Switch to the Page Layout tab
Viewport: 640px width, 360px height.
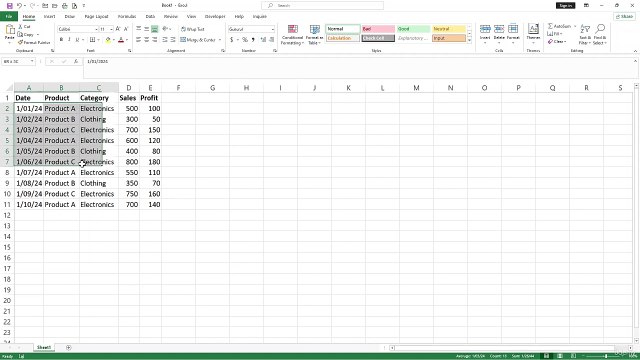(x=96, y=16)
